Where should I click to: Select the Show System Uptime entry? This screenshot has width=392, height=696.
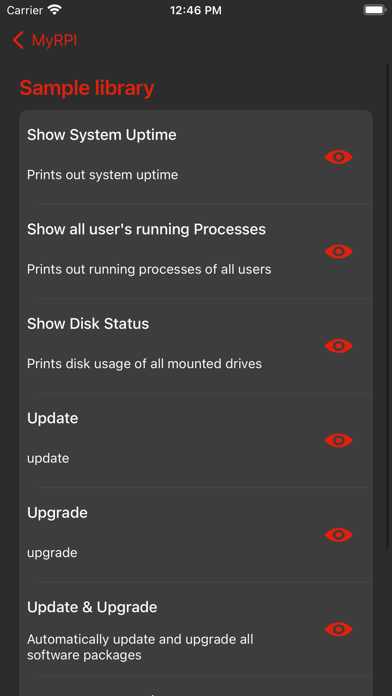tap(196, 157)
